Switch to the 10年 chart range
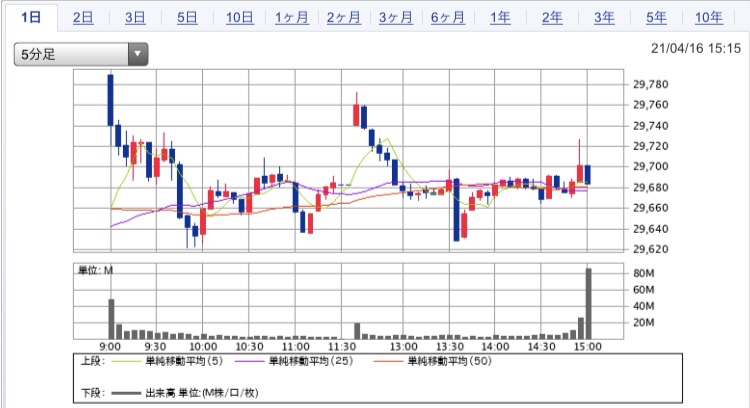The width and height of the screenshot is (750, 408). pyautogui.click(x=709, y=18)
